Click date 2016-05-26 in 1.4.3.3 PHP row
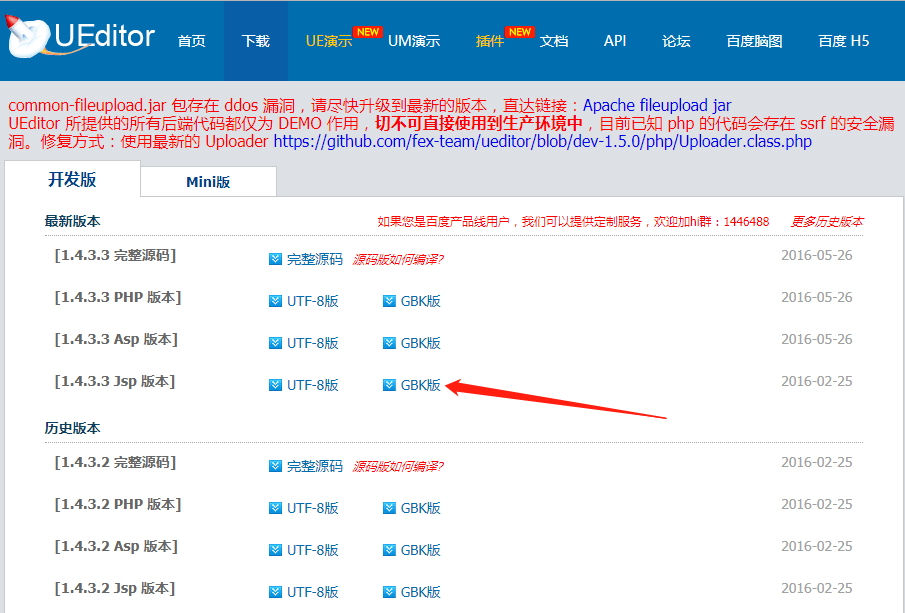Viewport: 905px width, 613px height. click(x=817, y=297)
